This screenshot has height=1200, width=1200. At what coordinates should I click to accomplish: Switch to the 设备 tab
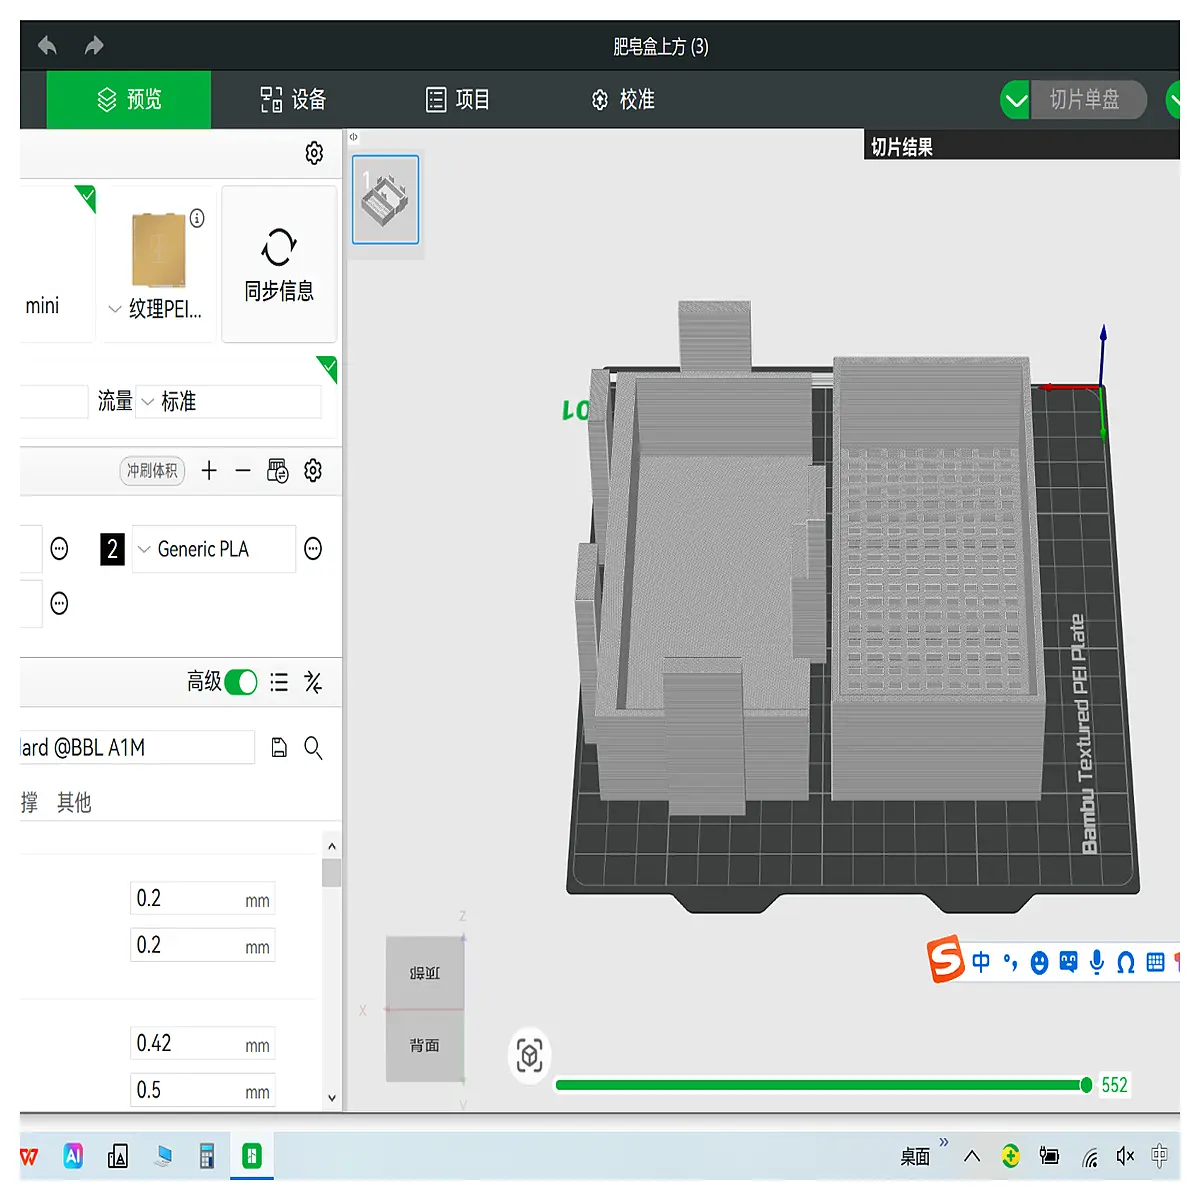click(294, 99)
